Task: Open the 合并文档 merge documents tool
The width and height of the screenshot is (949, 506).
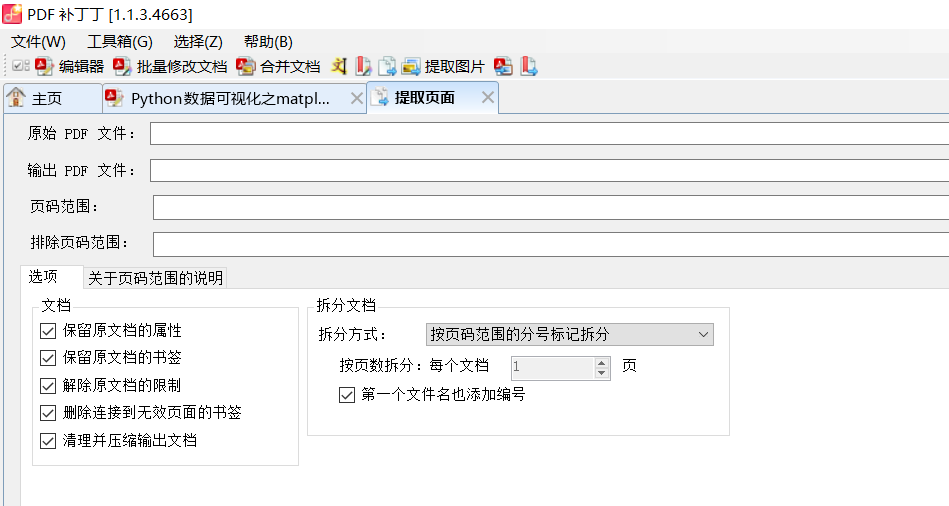Action: 278,66
